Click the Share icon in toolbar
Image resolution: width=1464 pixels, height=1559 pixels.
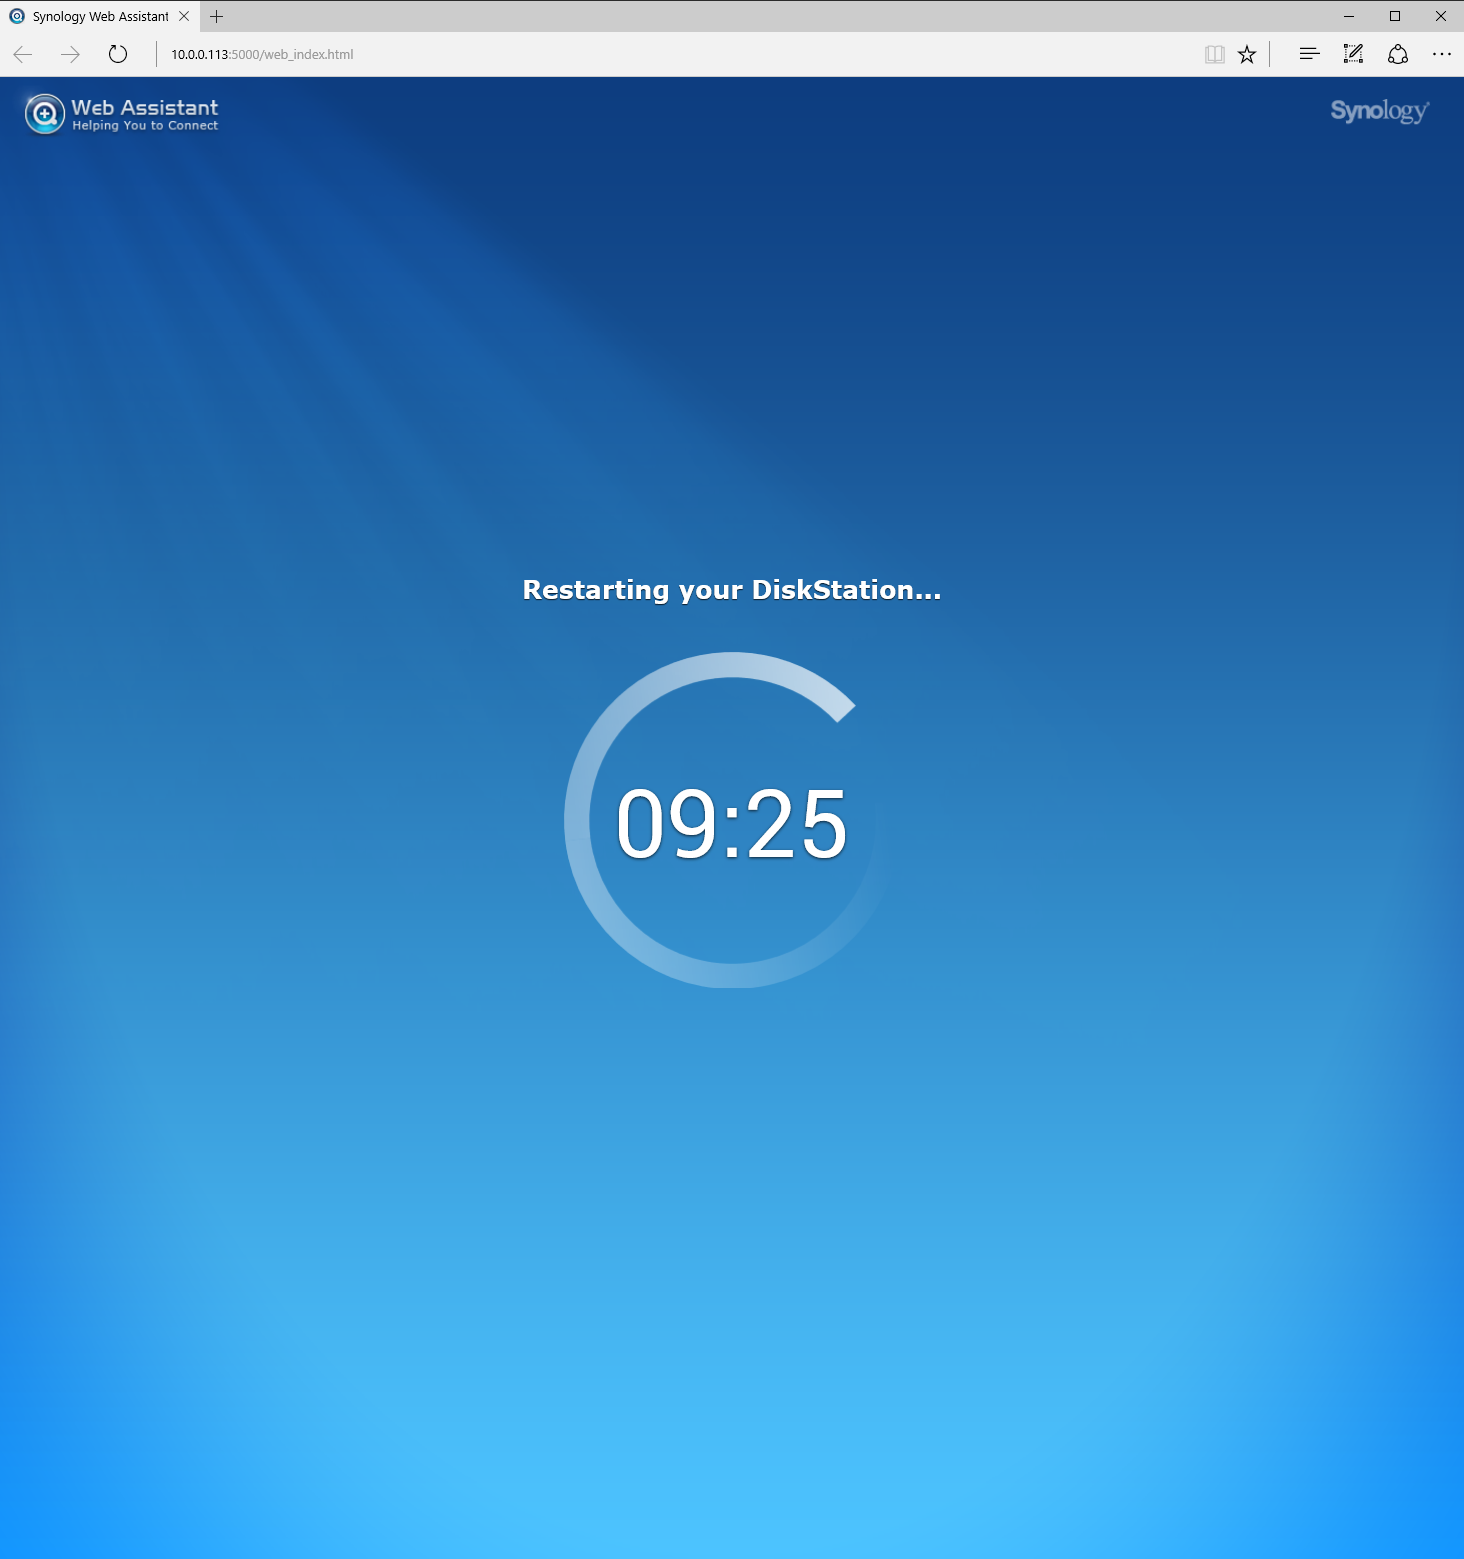point(1398,54)
